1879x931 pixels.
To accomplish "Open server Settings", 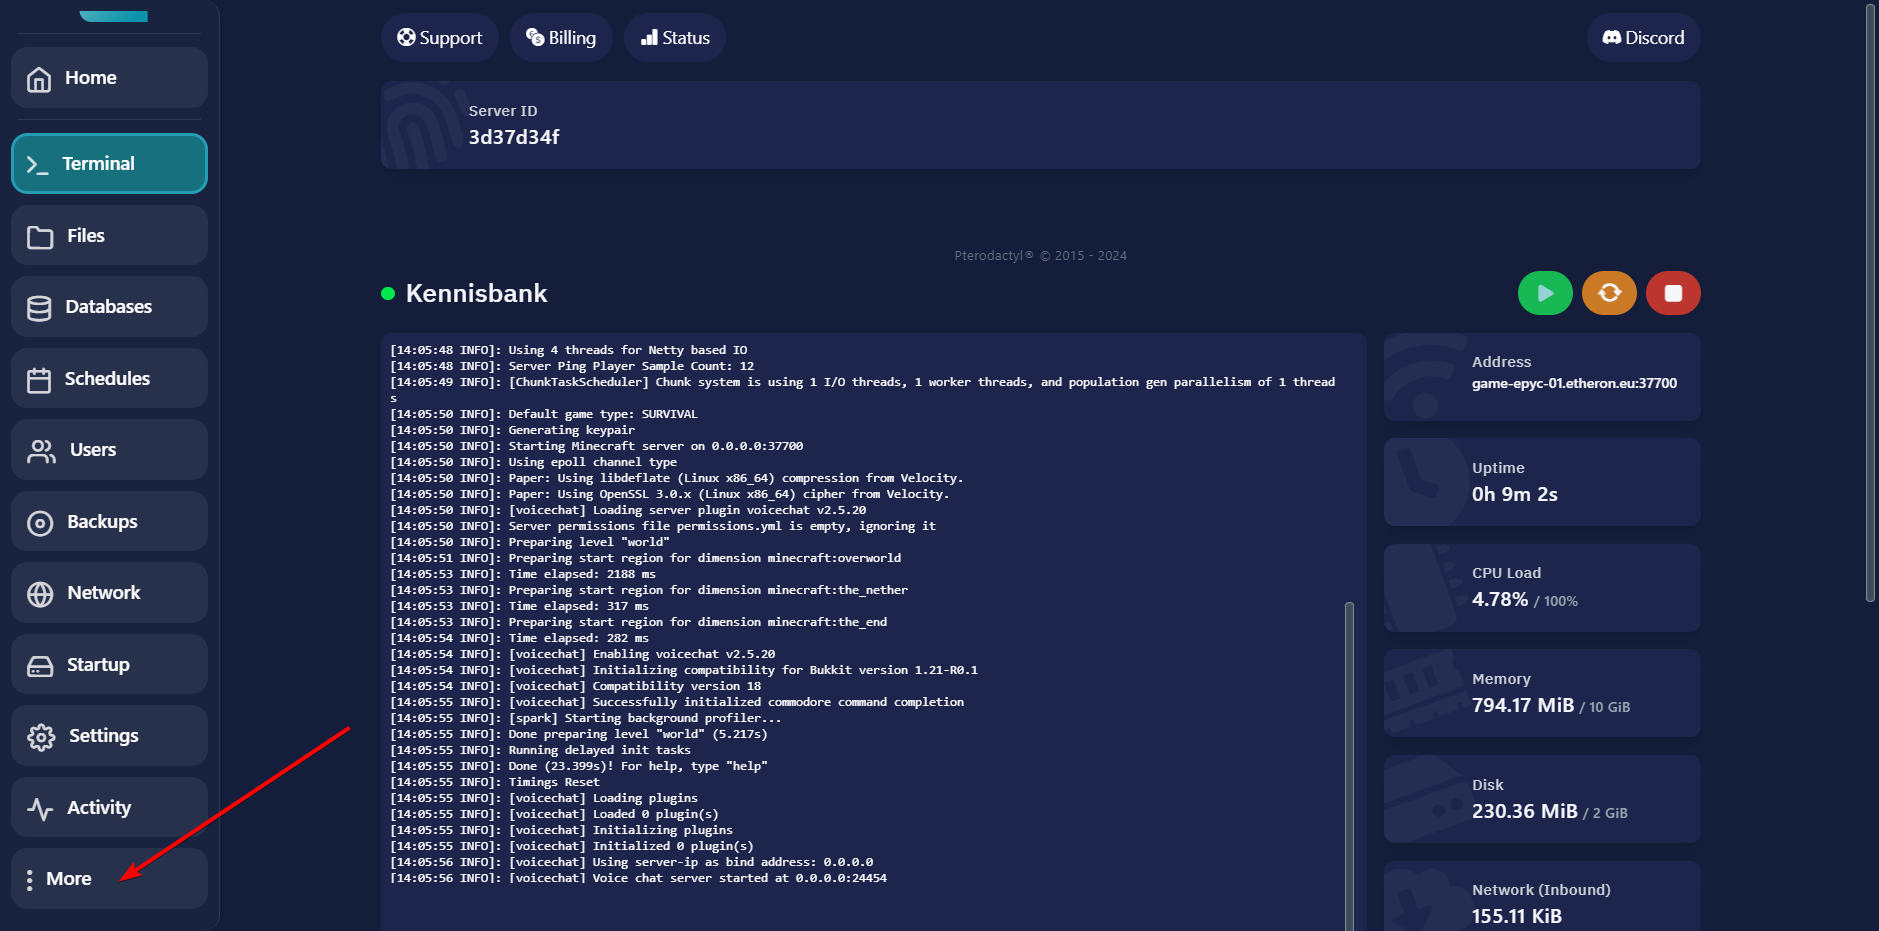I will click(109, 736).
